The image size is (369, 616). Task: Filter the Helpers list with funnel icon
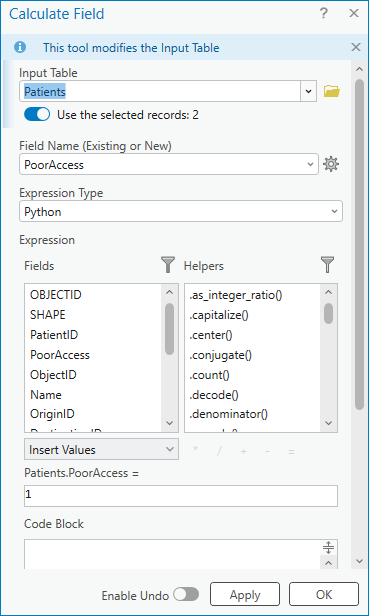tap(327, 265)
